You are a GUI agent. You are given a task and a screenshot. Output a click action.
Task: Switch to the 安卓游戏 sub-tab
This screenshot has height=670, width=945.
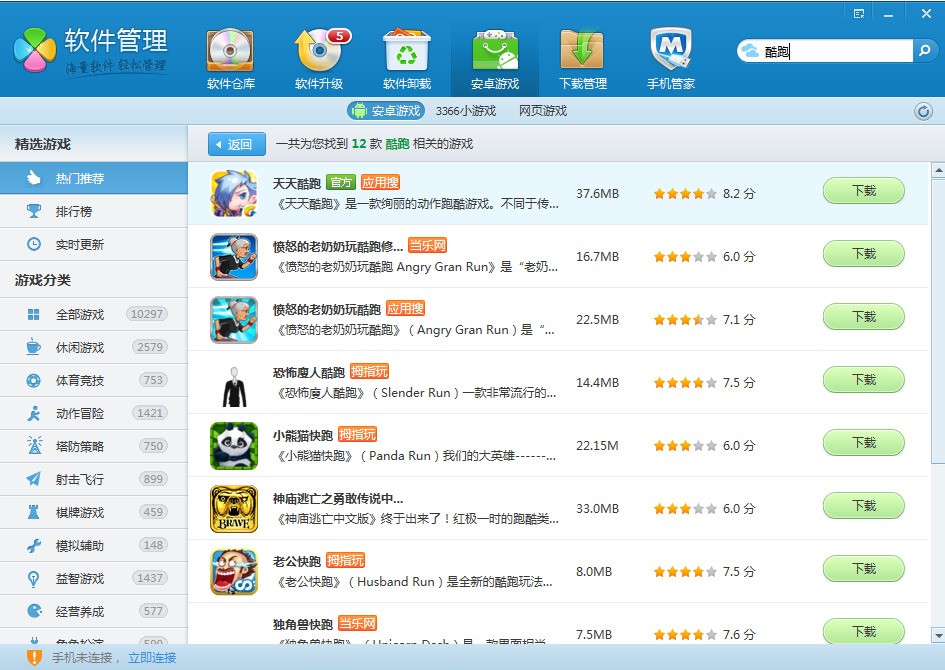pyautogui.click(x=386, y=111)
